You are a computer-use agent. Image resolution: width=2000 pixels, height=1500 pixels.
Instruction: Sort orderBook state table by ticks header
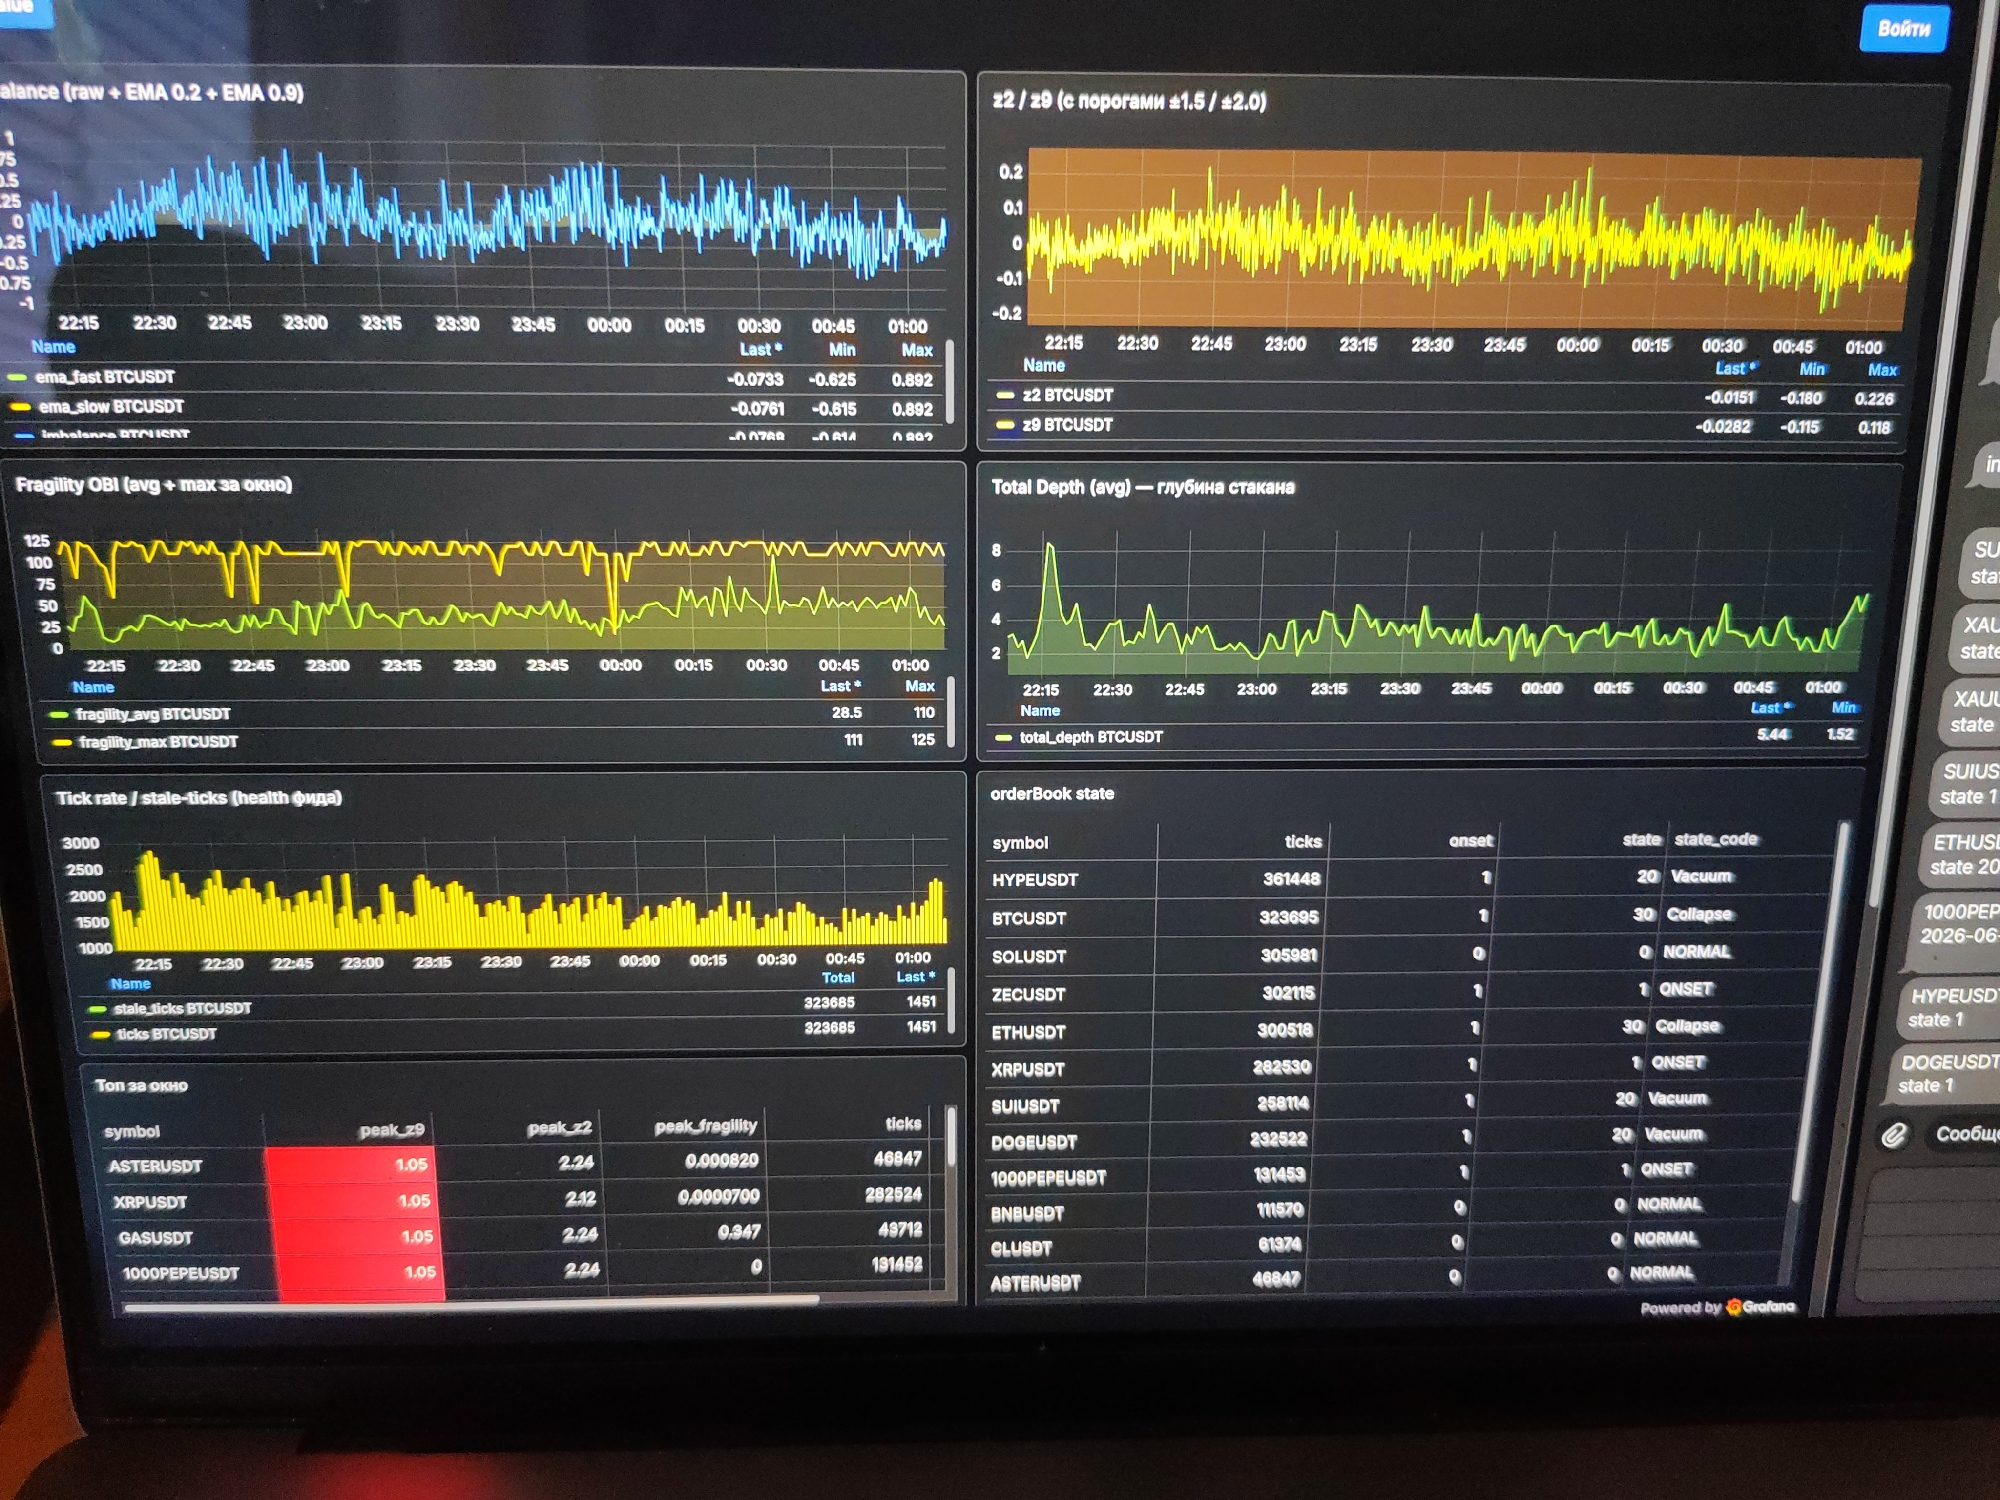click(1303, 842)
